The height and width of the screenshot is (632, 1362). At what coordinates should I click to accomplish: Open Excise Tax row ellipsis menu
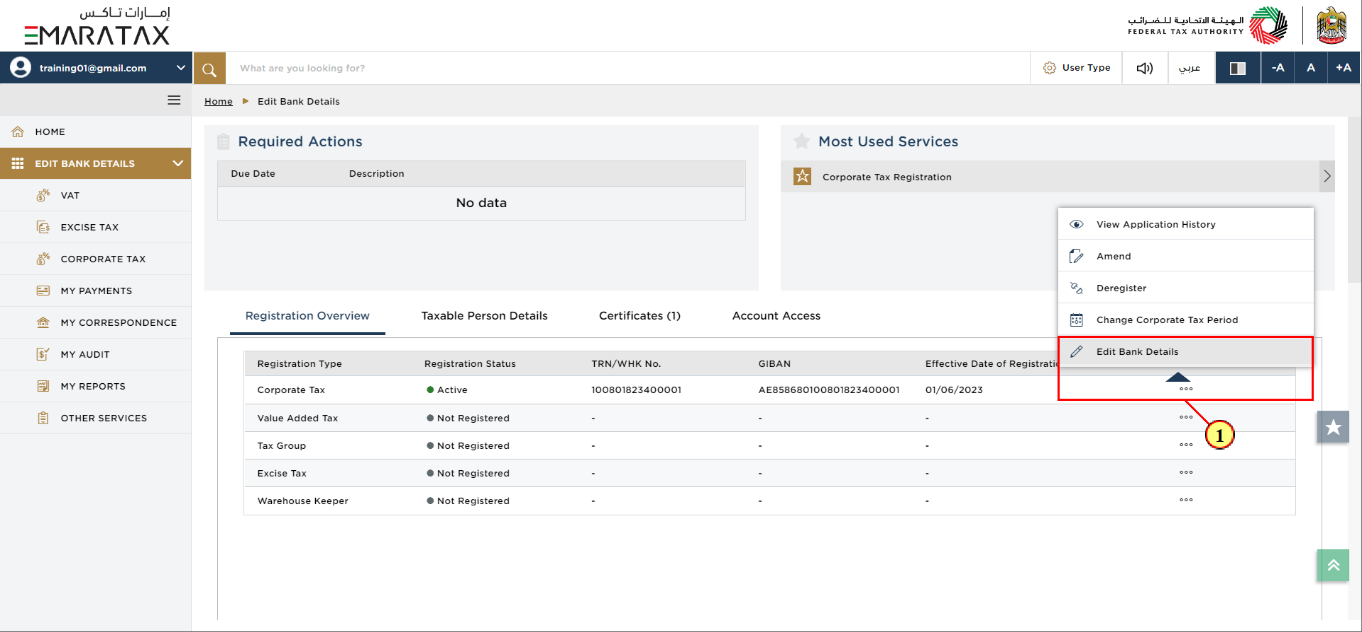(x=1186, y=472)
